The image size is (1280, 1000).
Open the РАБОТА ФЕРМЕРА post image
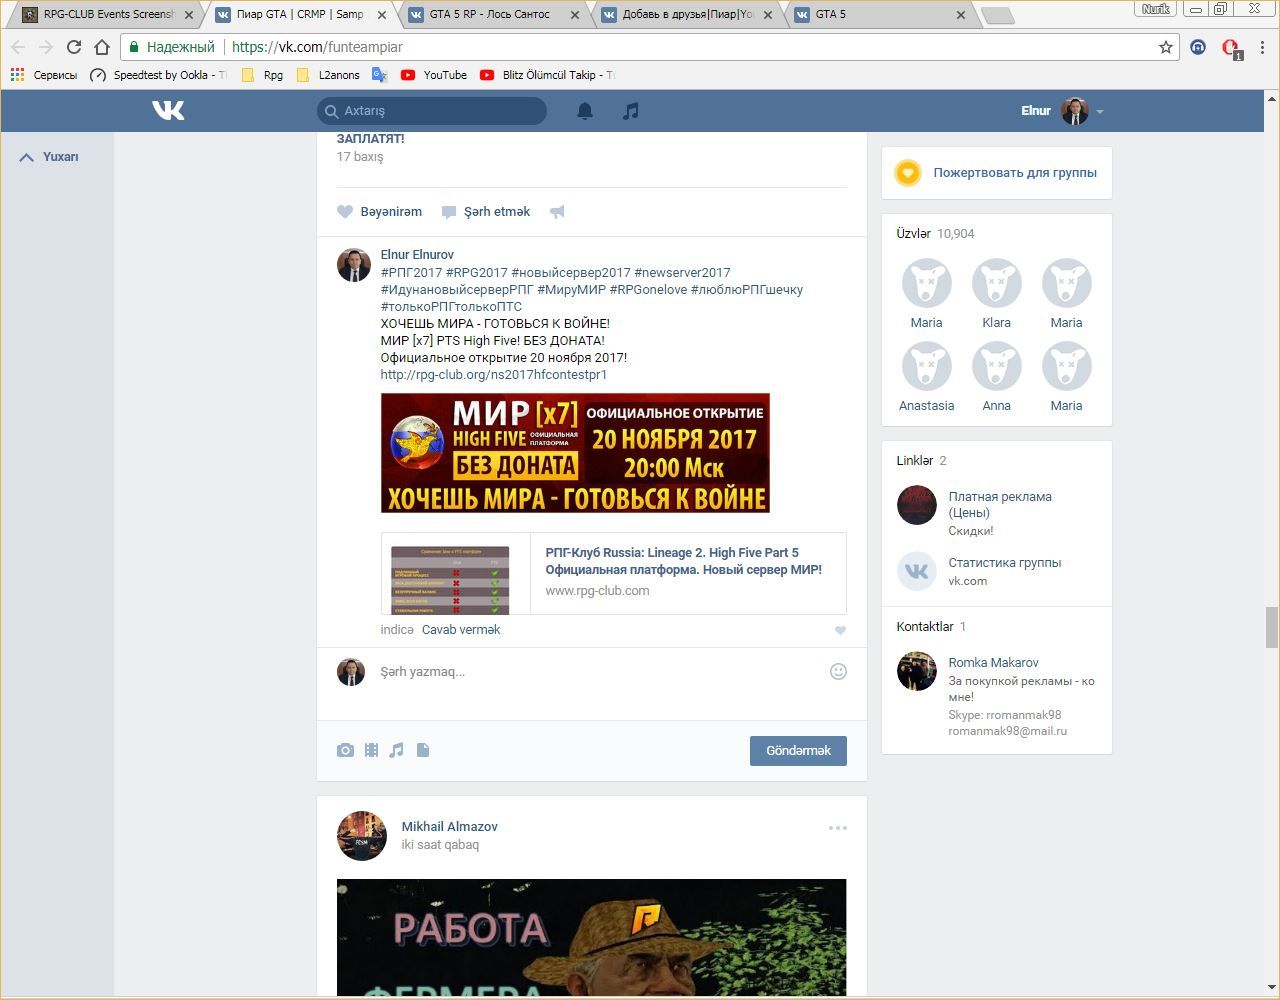tap(591, 937)
